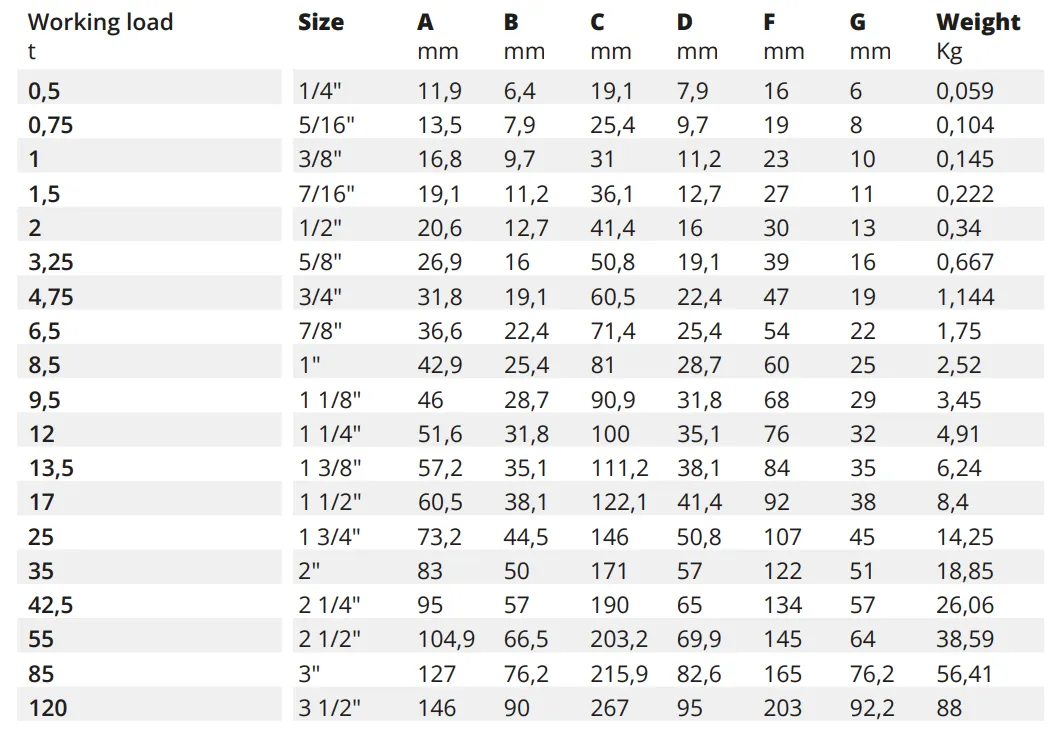Click the Working load column header
Image resolution: width=1050 pixels, height=730 pixels.
pos(100,22)
